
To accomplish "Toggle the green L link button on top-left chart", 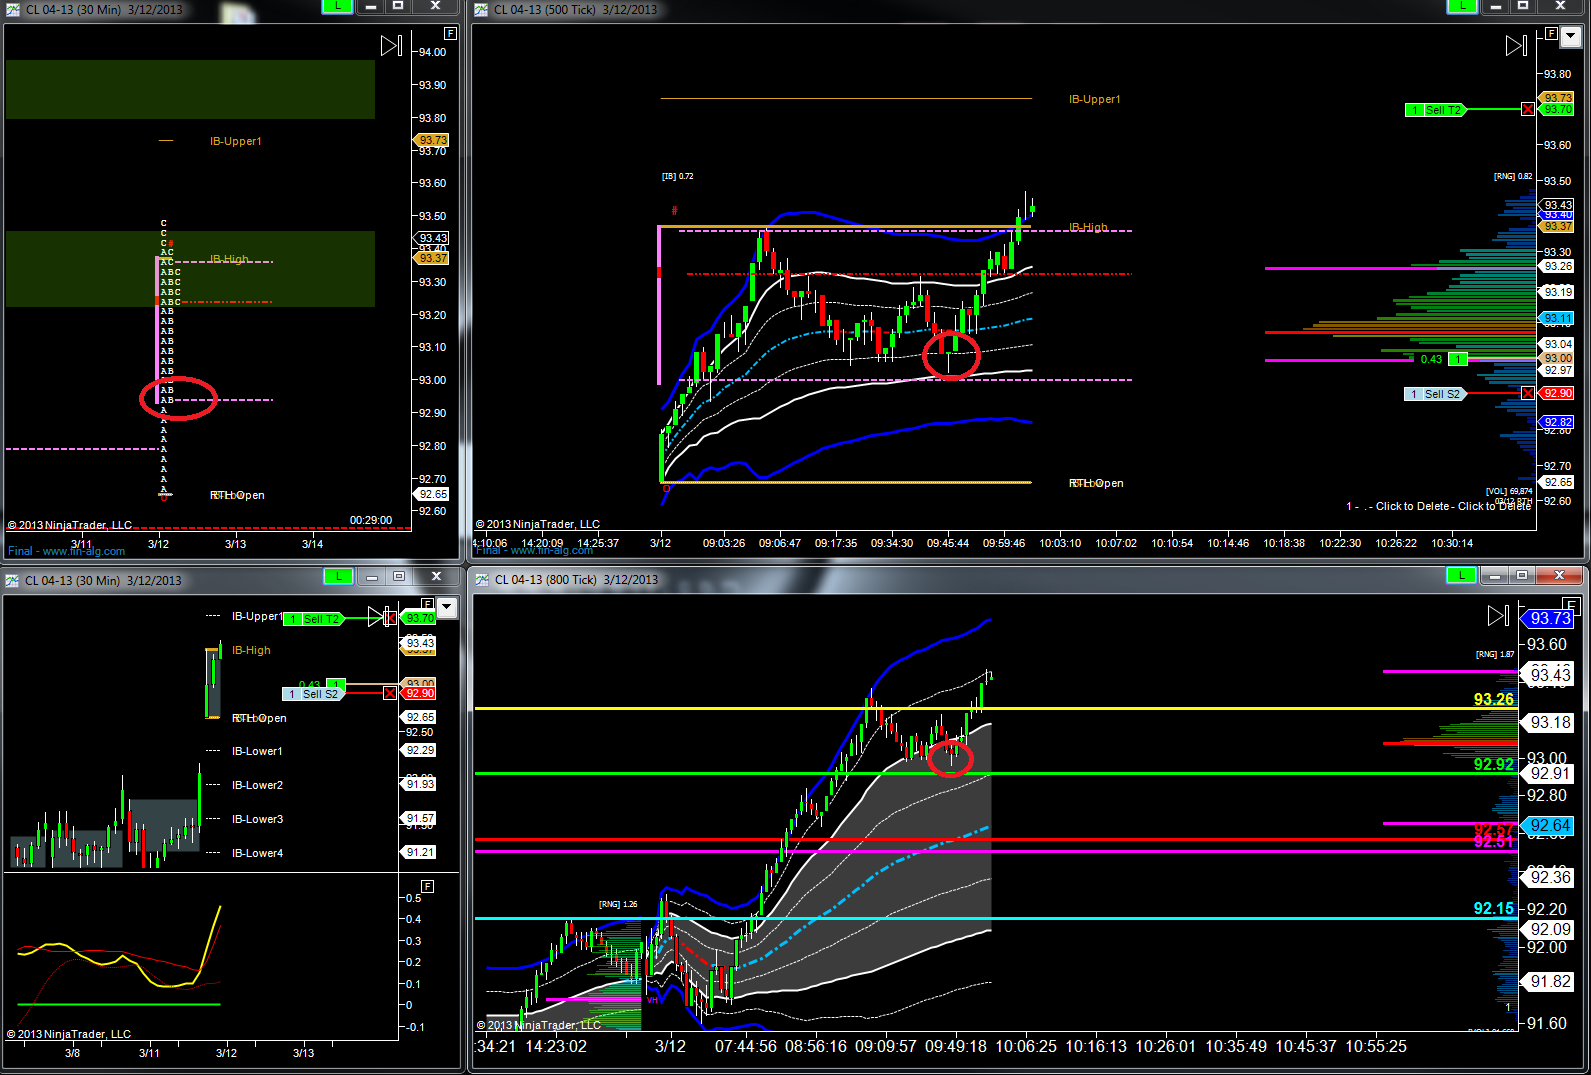I will click(x=337, y=6).
